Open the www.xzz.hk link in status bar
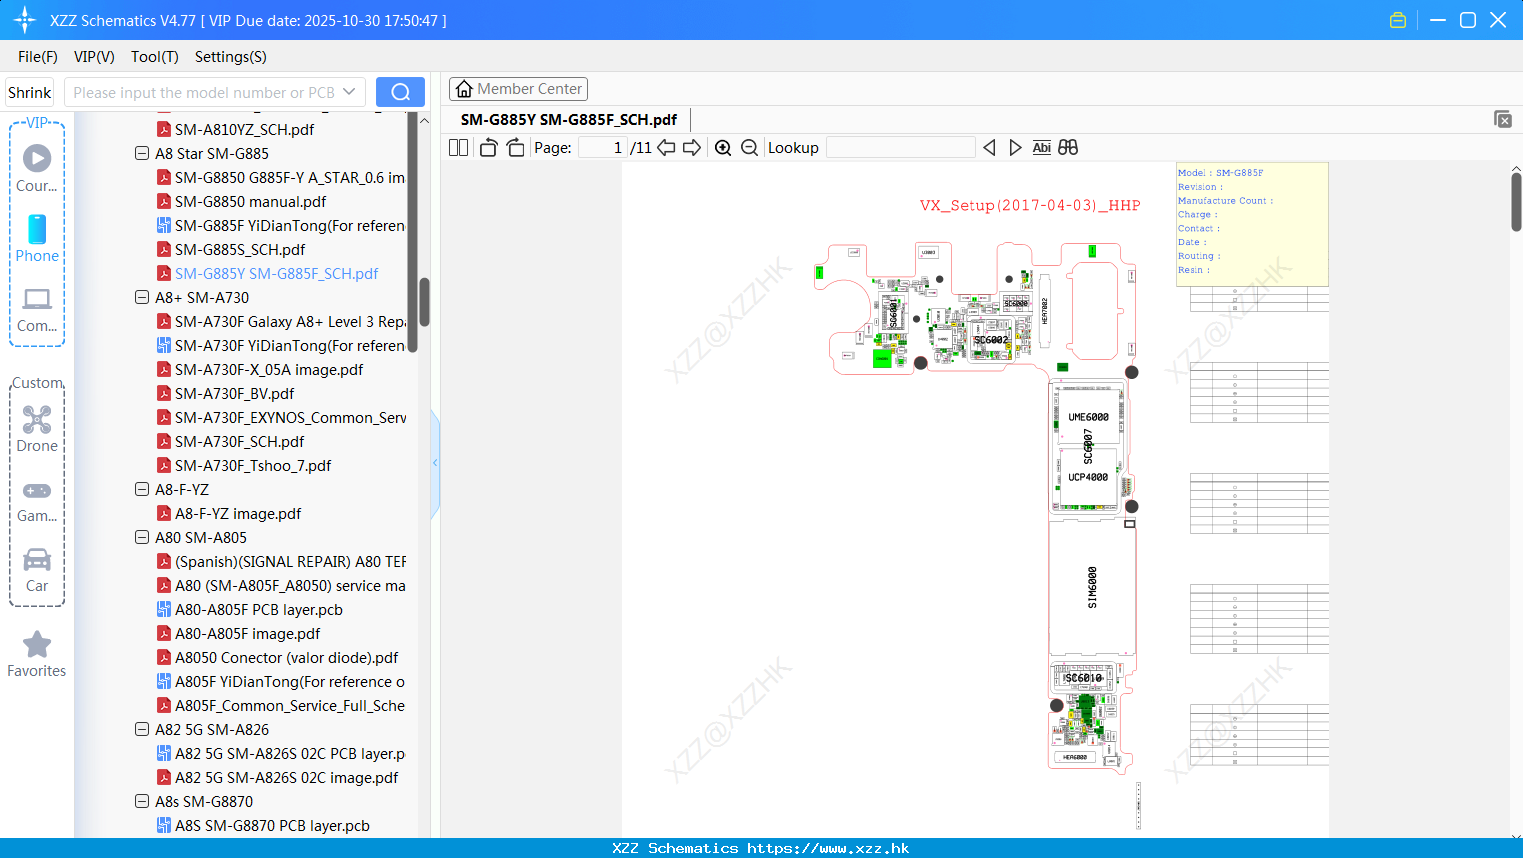 point(828,848)
